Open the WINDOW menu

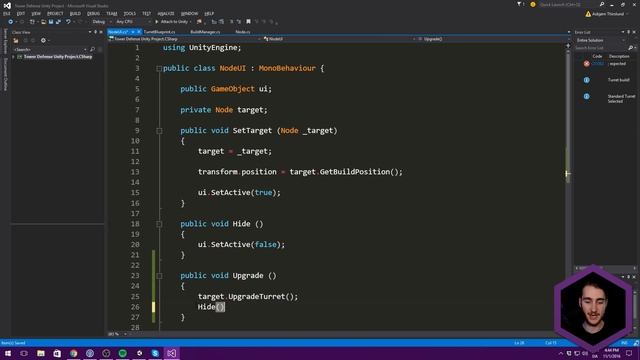point(189,13)
